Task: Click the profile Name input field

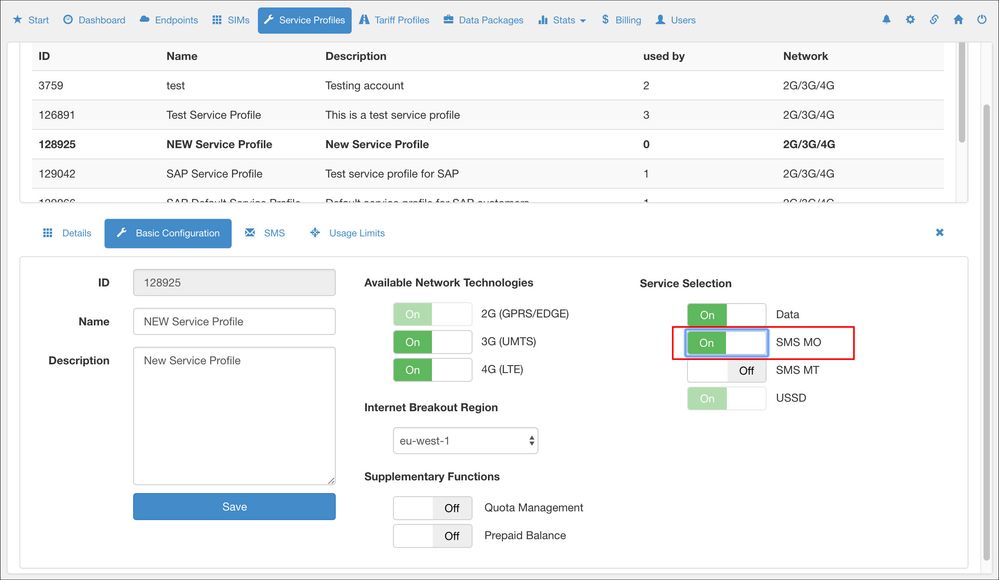Action: [234, 321]
